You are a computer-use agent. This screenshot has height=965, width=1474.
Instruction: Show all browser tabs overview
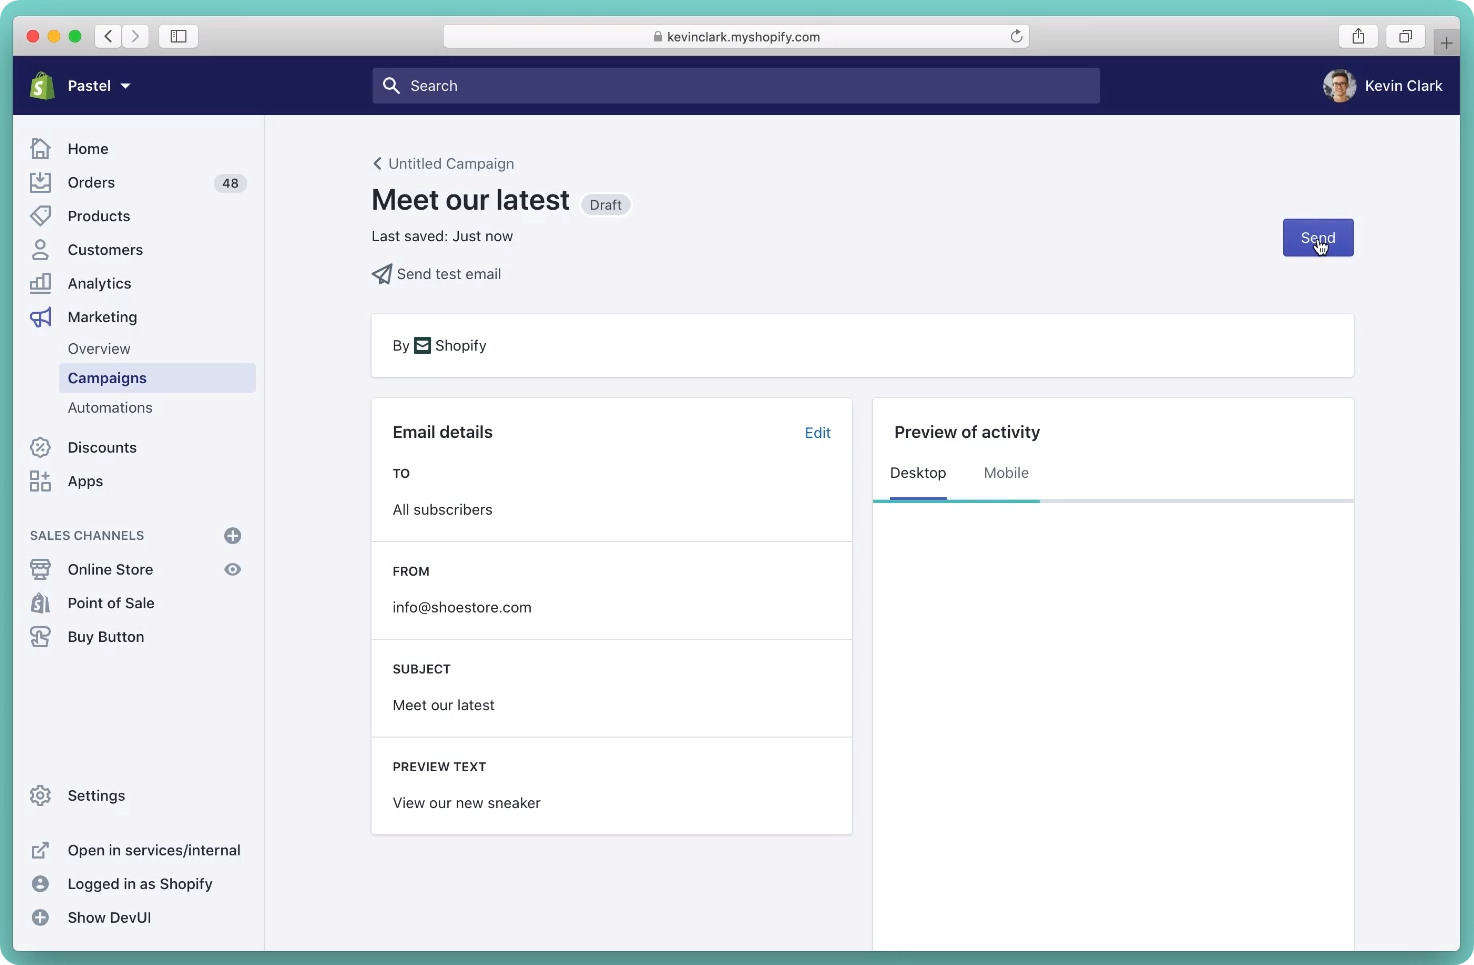click(x=1405, y=36)
